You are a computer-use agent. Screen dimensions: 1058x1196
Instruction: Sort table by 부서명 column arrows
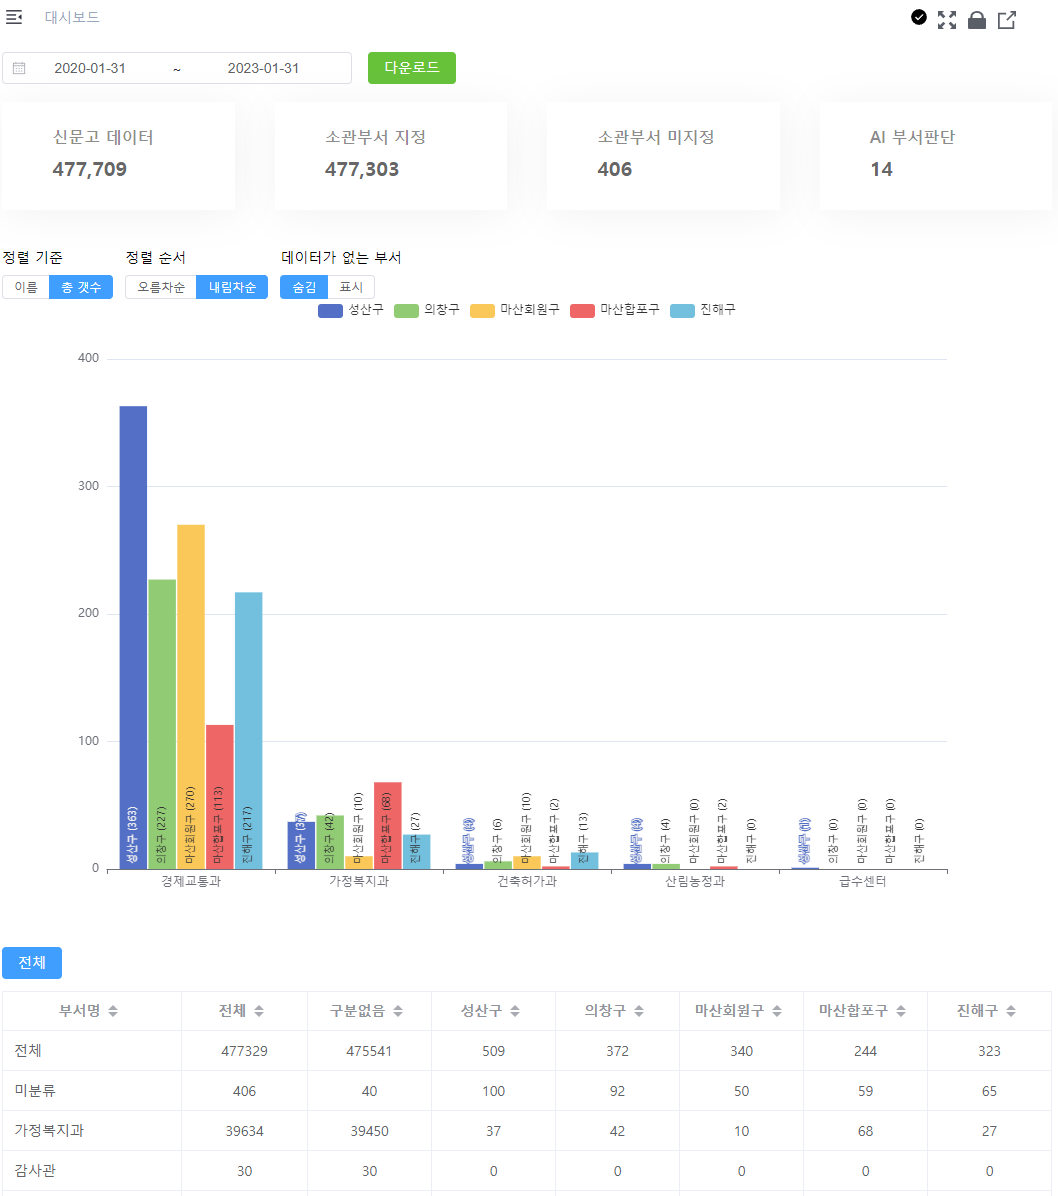(113, 1011)
